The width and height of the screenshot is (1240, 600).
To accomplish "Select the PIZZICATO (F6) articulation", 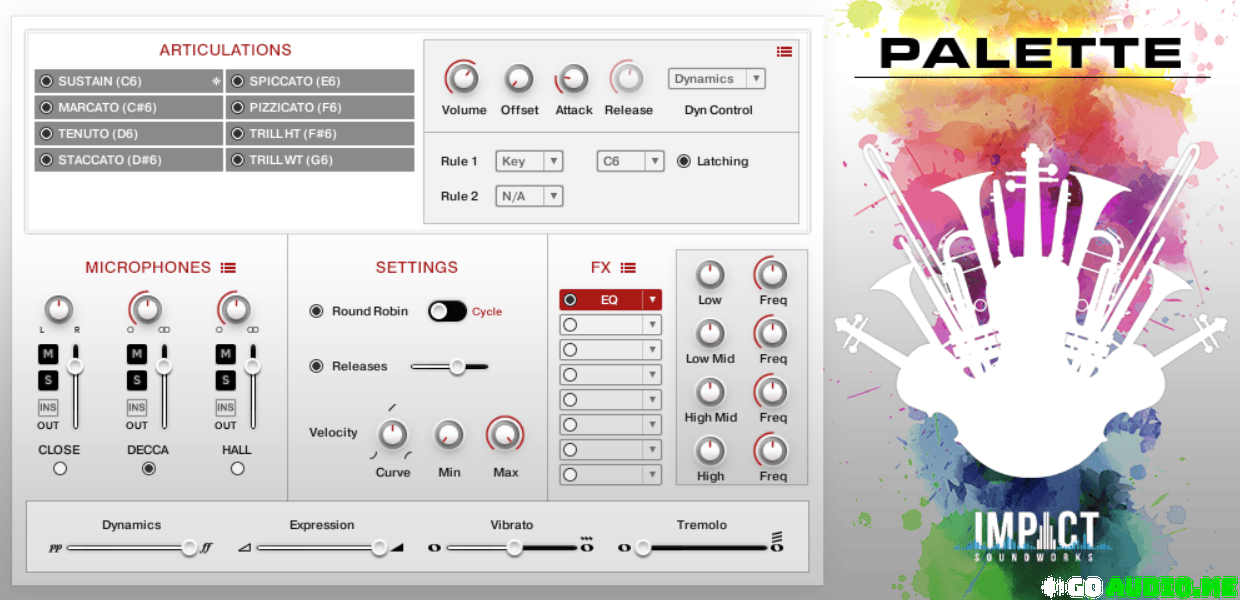I will [x=320, y=107].
